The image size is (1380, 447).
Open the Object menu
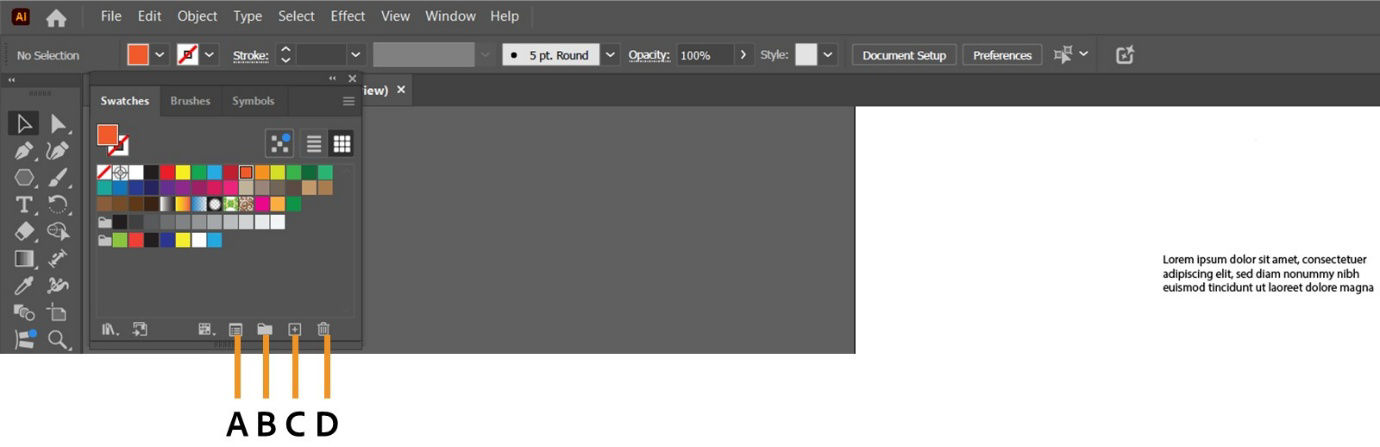197,16
